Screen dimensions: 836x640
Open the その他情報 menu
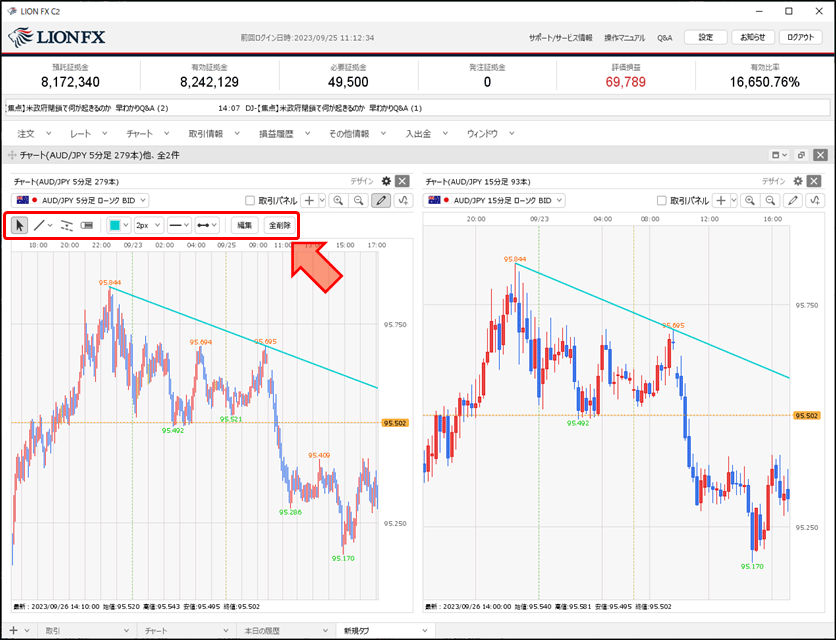tap(357, 133)
